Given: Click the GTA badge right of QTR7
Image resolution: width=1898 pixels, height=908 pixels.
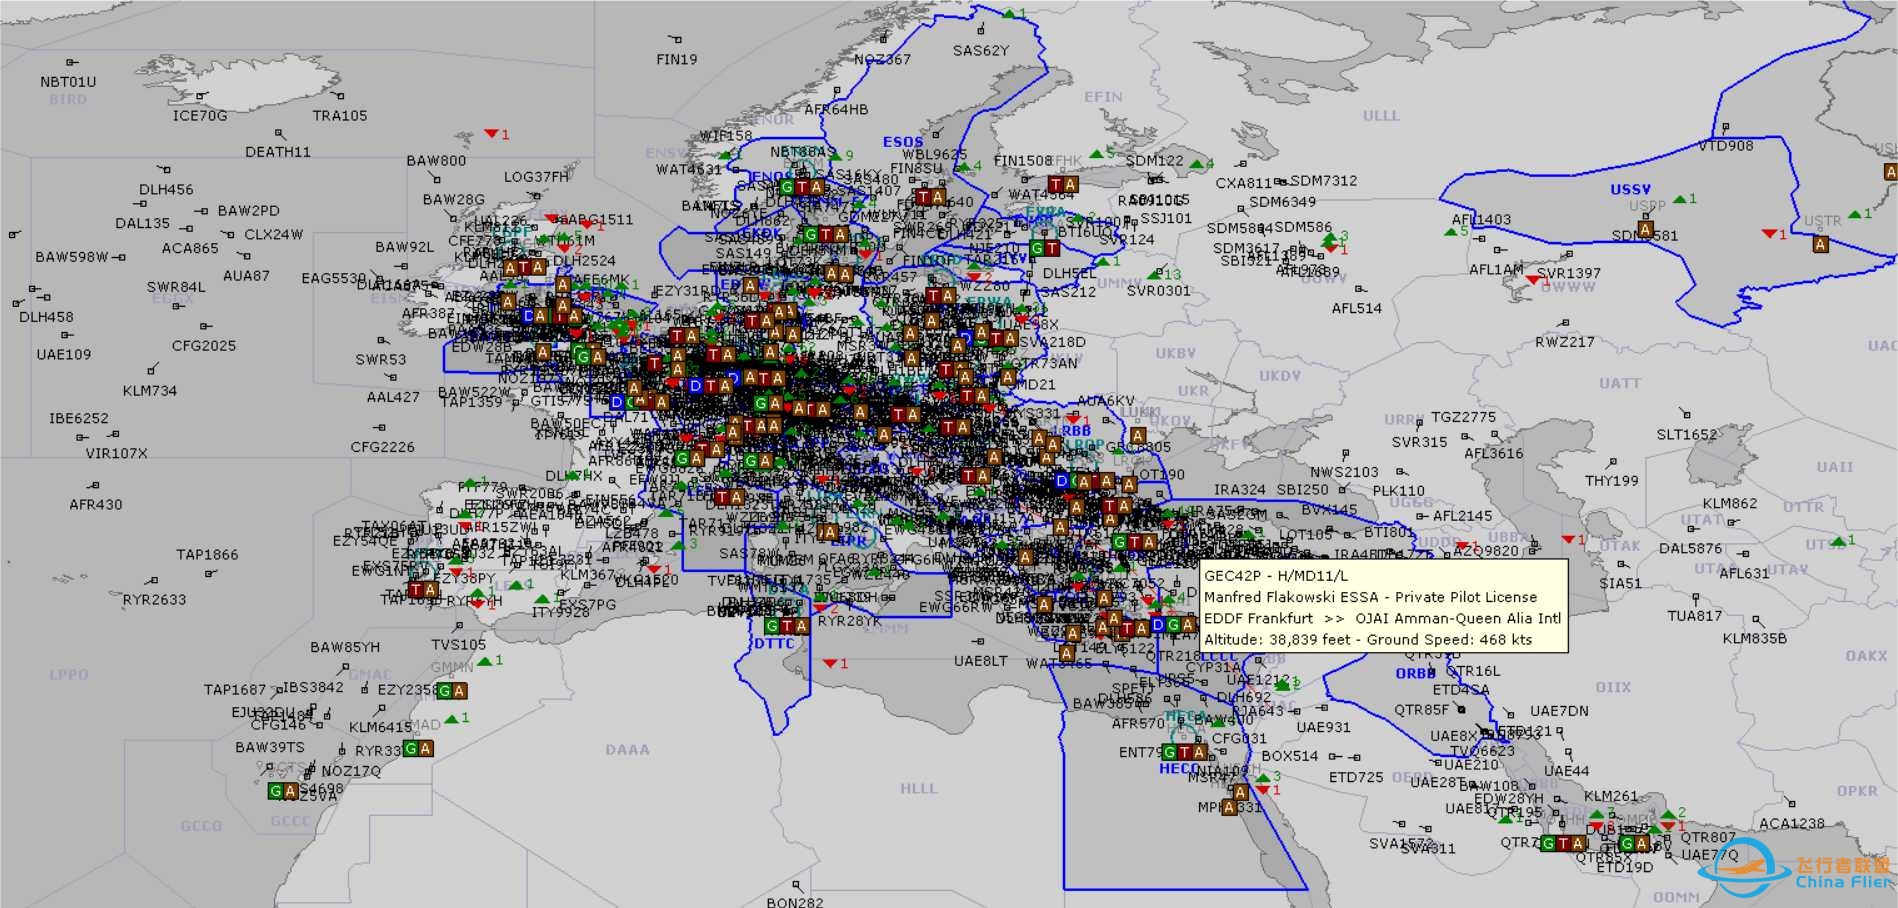Looking at the screenshot, I should (x=1564, y=844).
